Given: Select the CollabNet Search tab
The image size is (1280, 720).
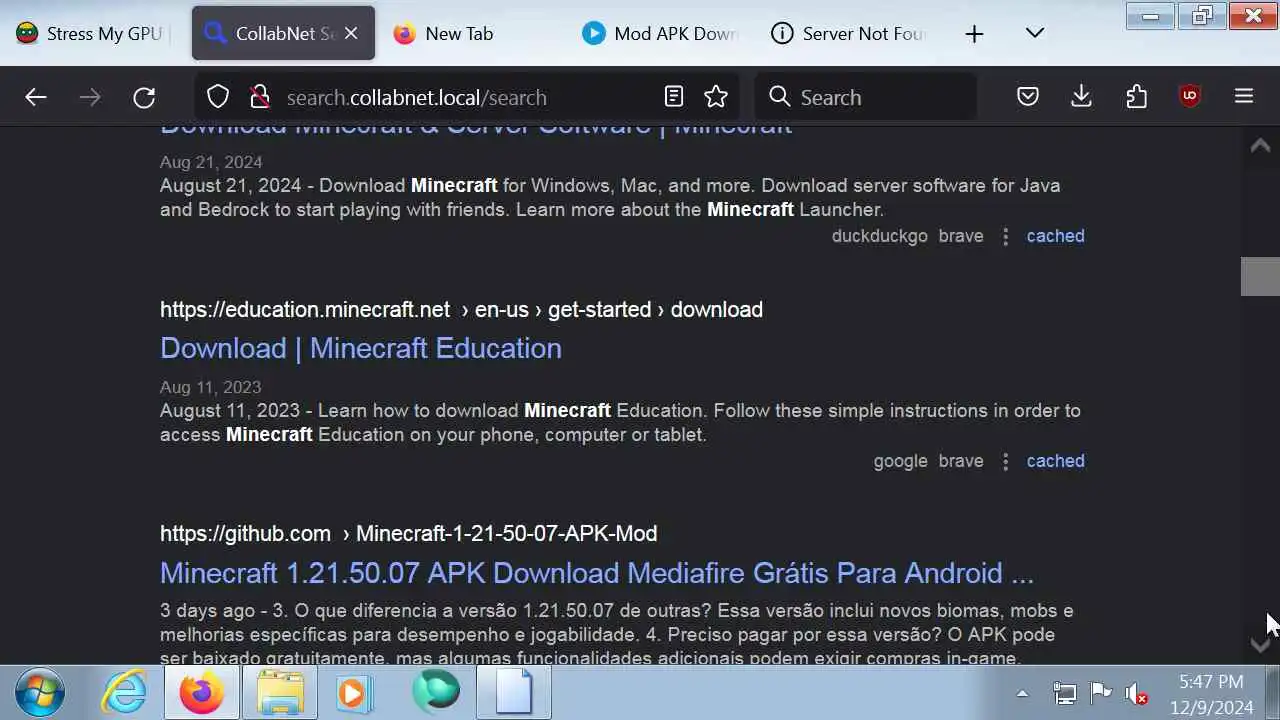Looking at the screenshot, I should [x=284, y=34].
